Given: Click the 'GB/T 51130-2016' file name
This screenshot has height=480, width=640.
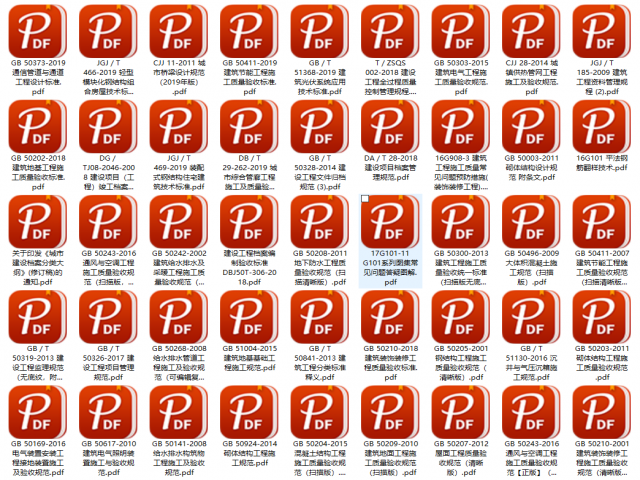Looking at the screenshot, I should pyautogui.click(x=531, y=363).
